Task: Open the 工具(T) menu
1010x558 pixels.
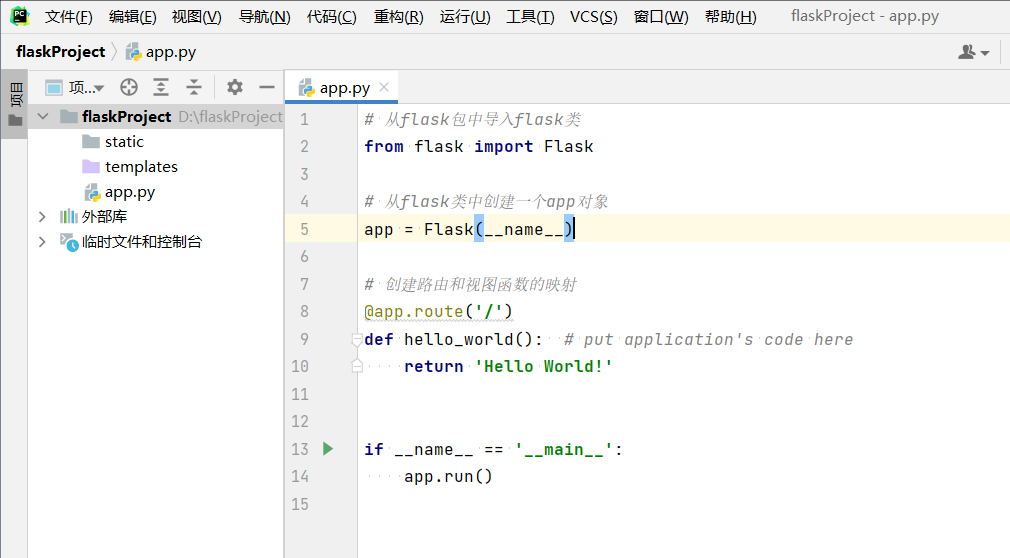Action: [x=529, y=17]
